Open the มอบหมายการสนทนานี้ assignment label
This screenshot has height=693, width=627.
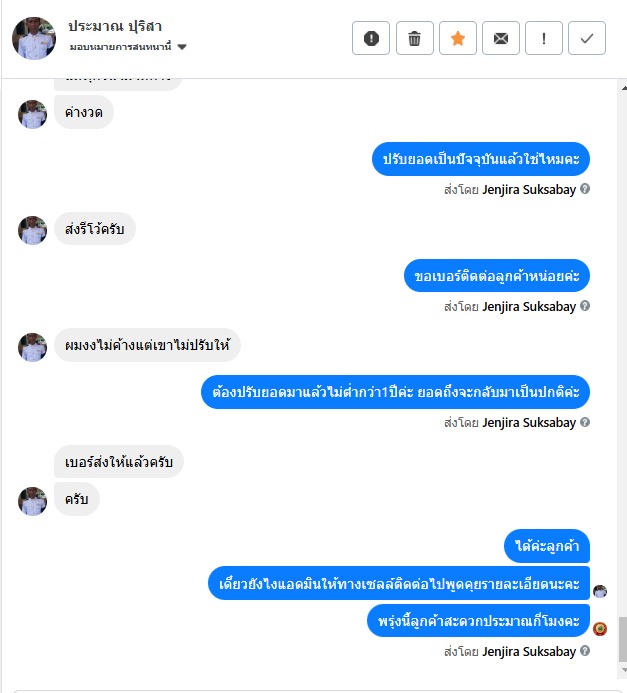point(120,47)
